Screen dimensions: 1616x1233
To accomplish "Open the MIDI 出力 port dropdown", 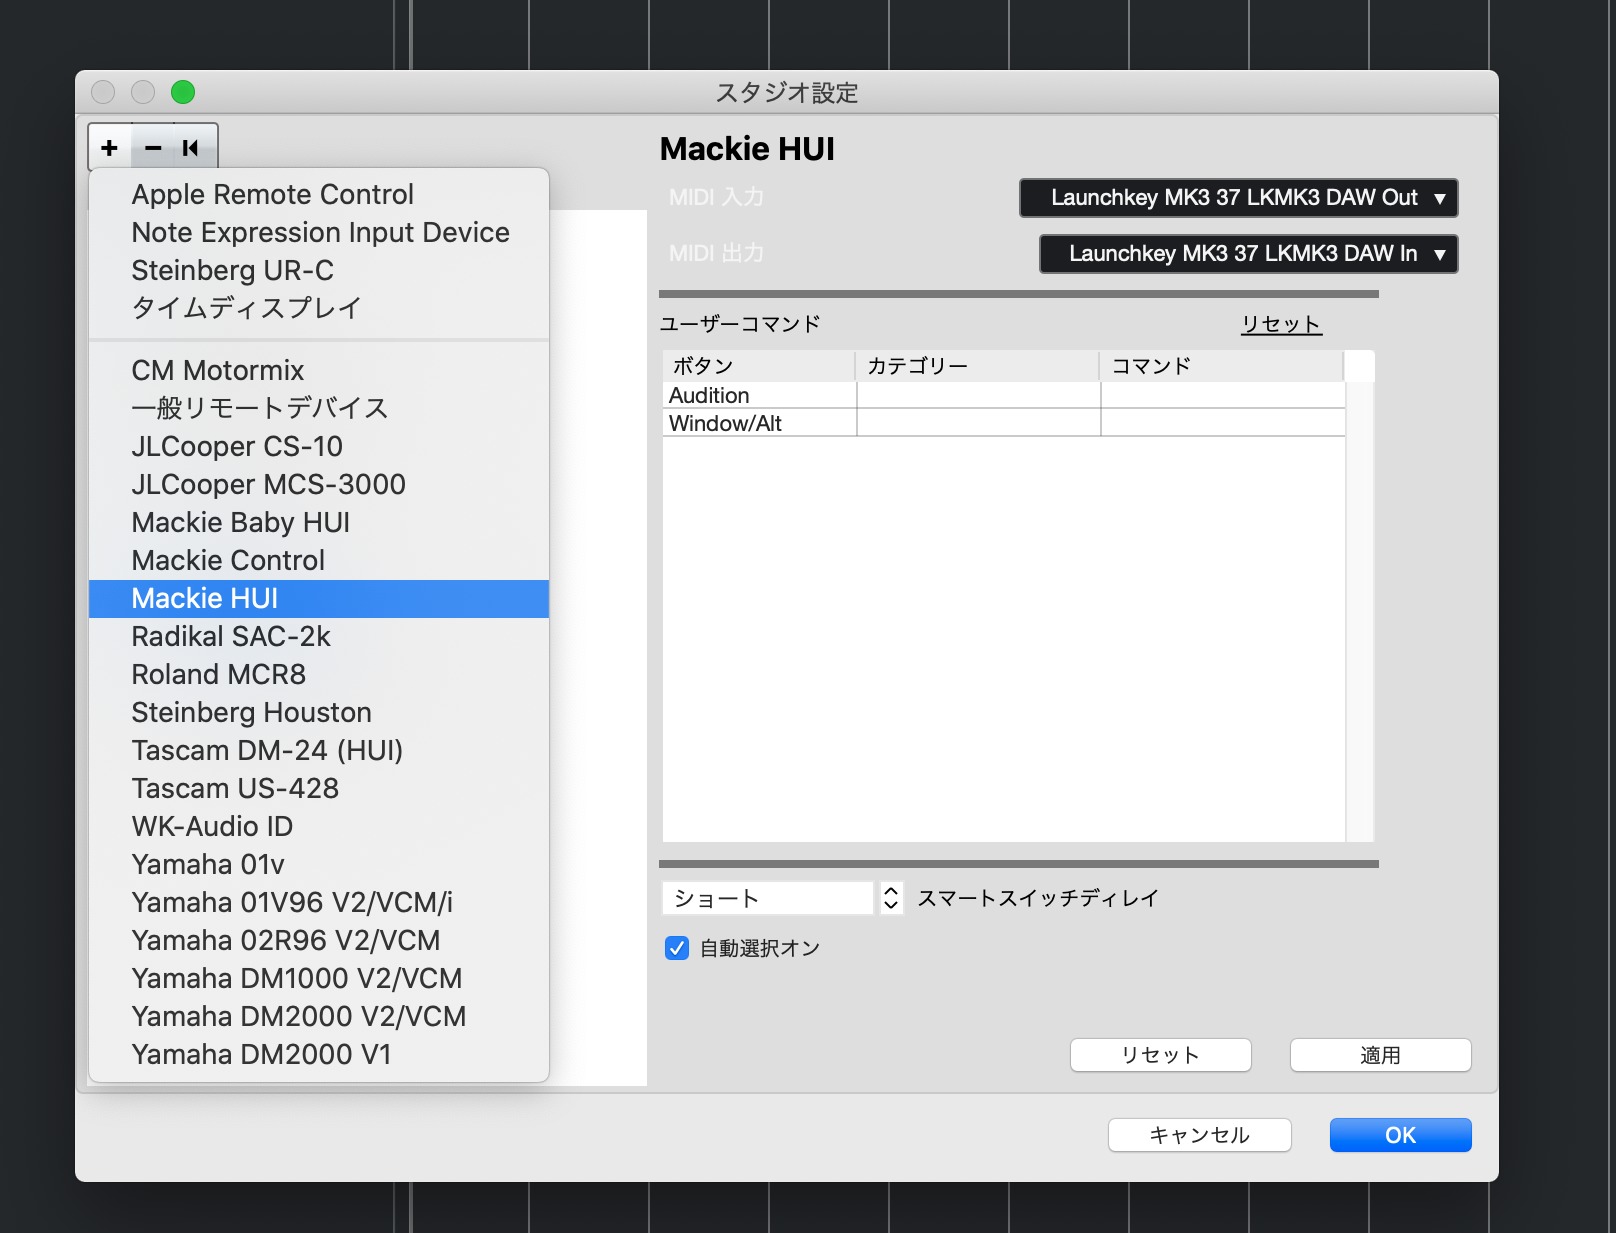I will click(1248, 254).
